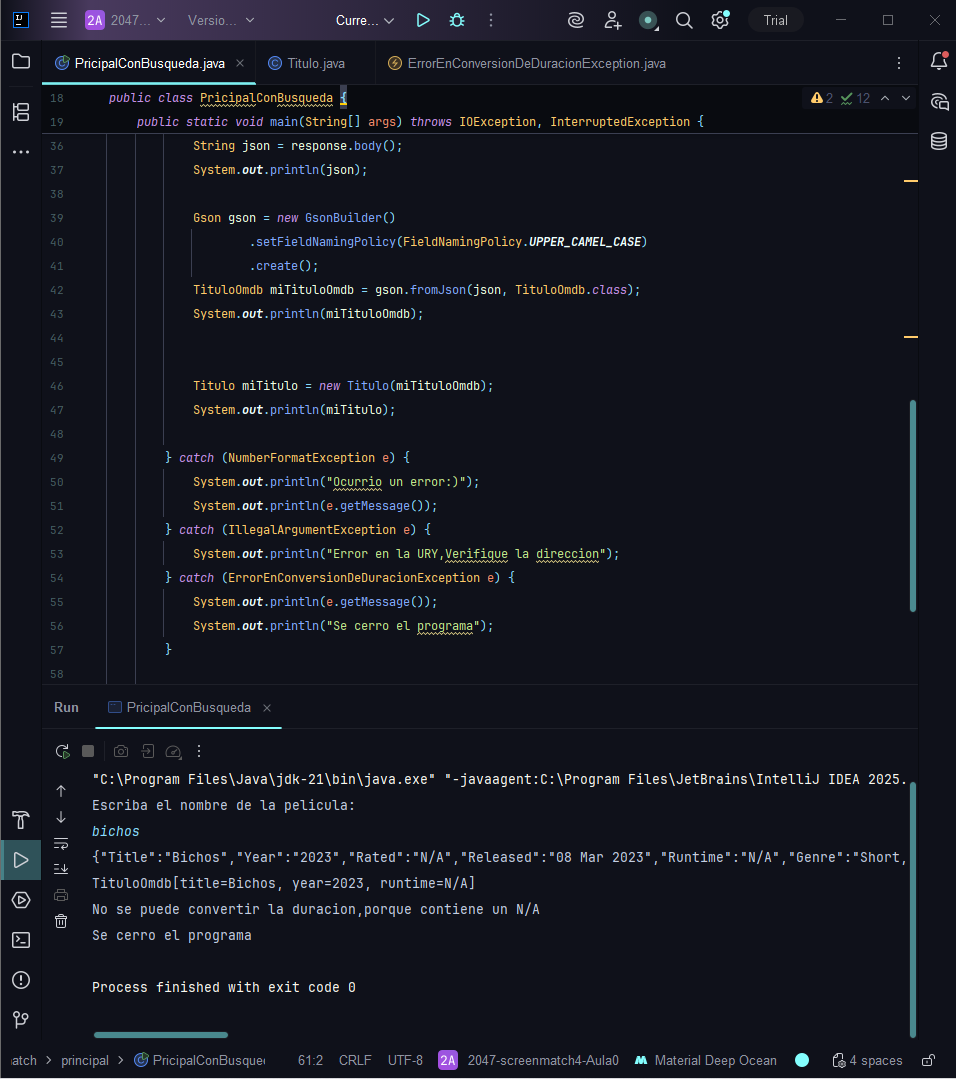Open the Project tool window folder icon

(21, 61)
